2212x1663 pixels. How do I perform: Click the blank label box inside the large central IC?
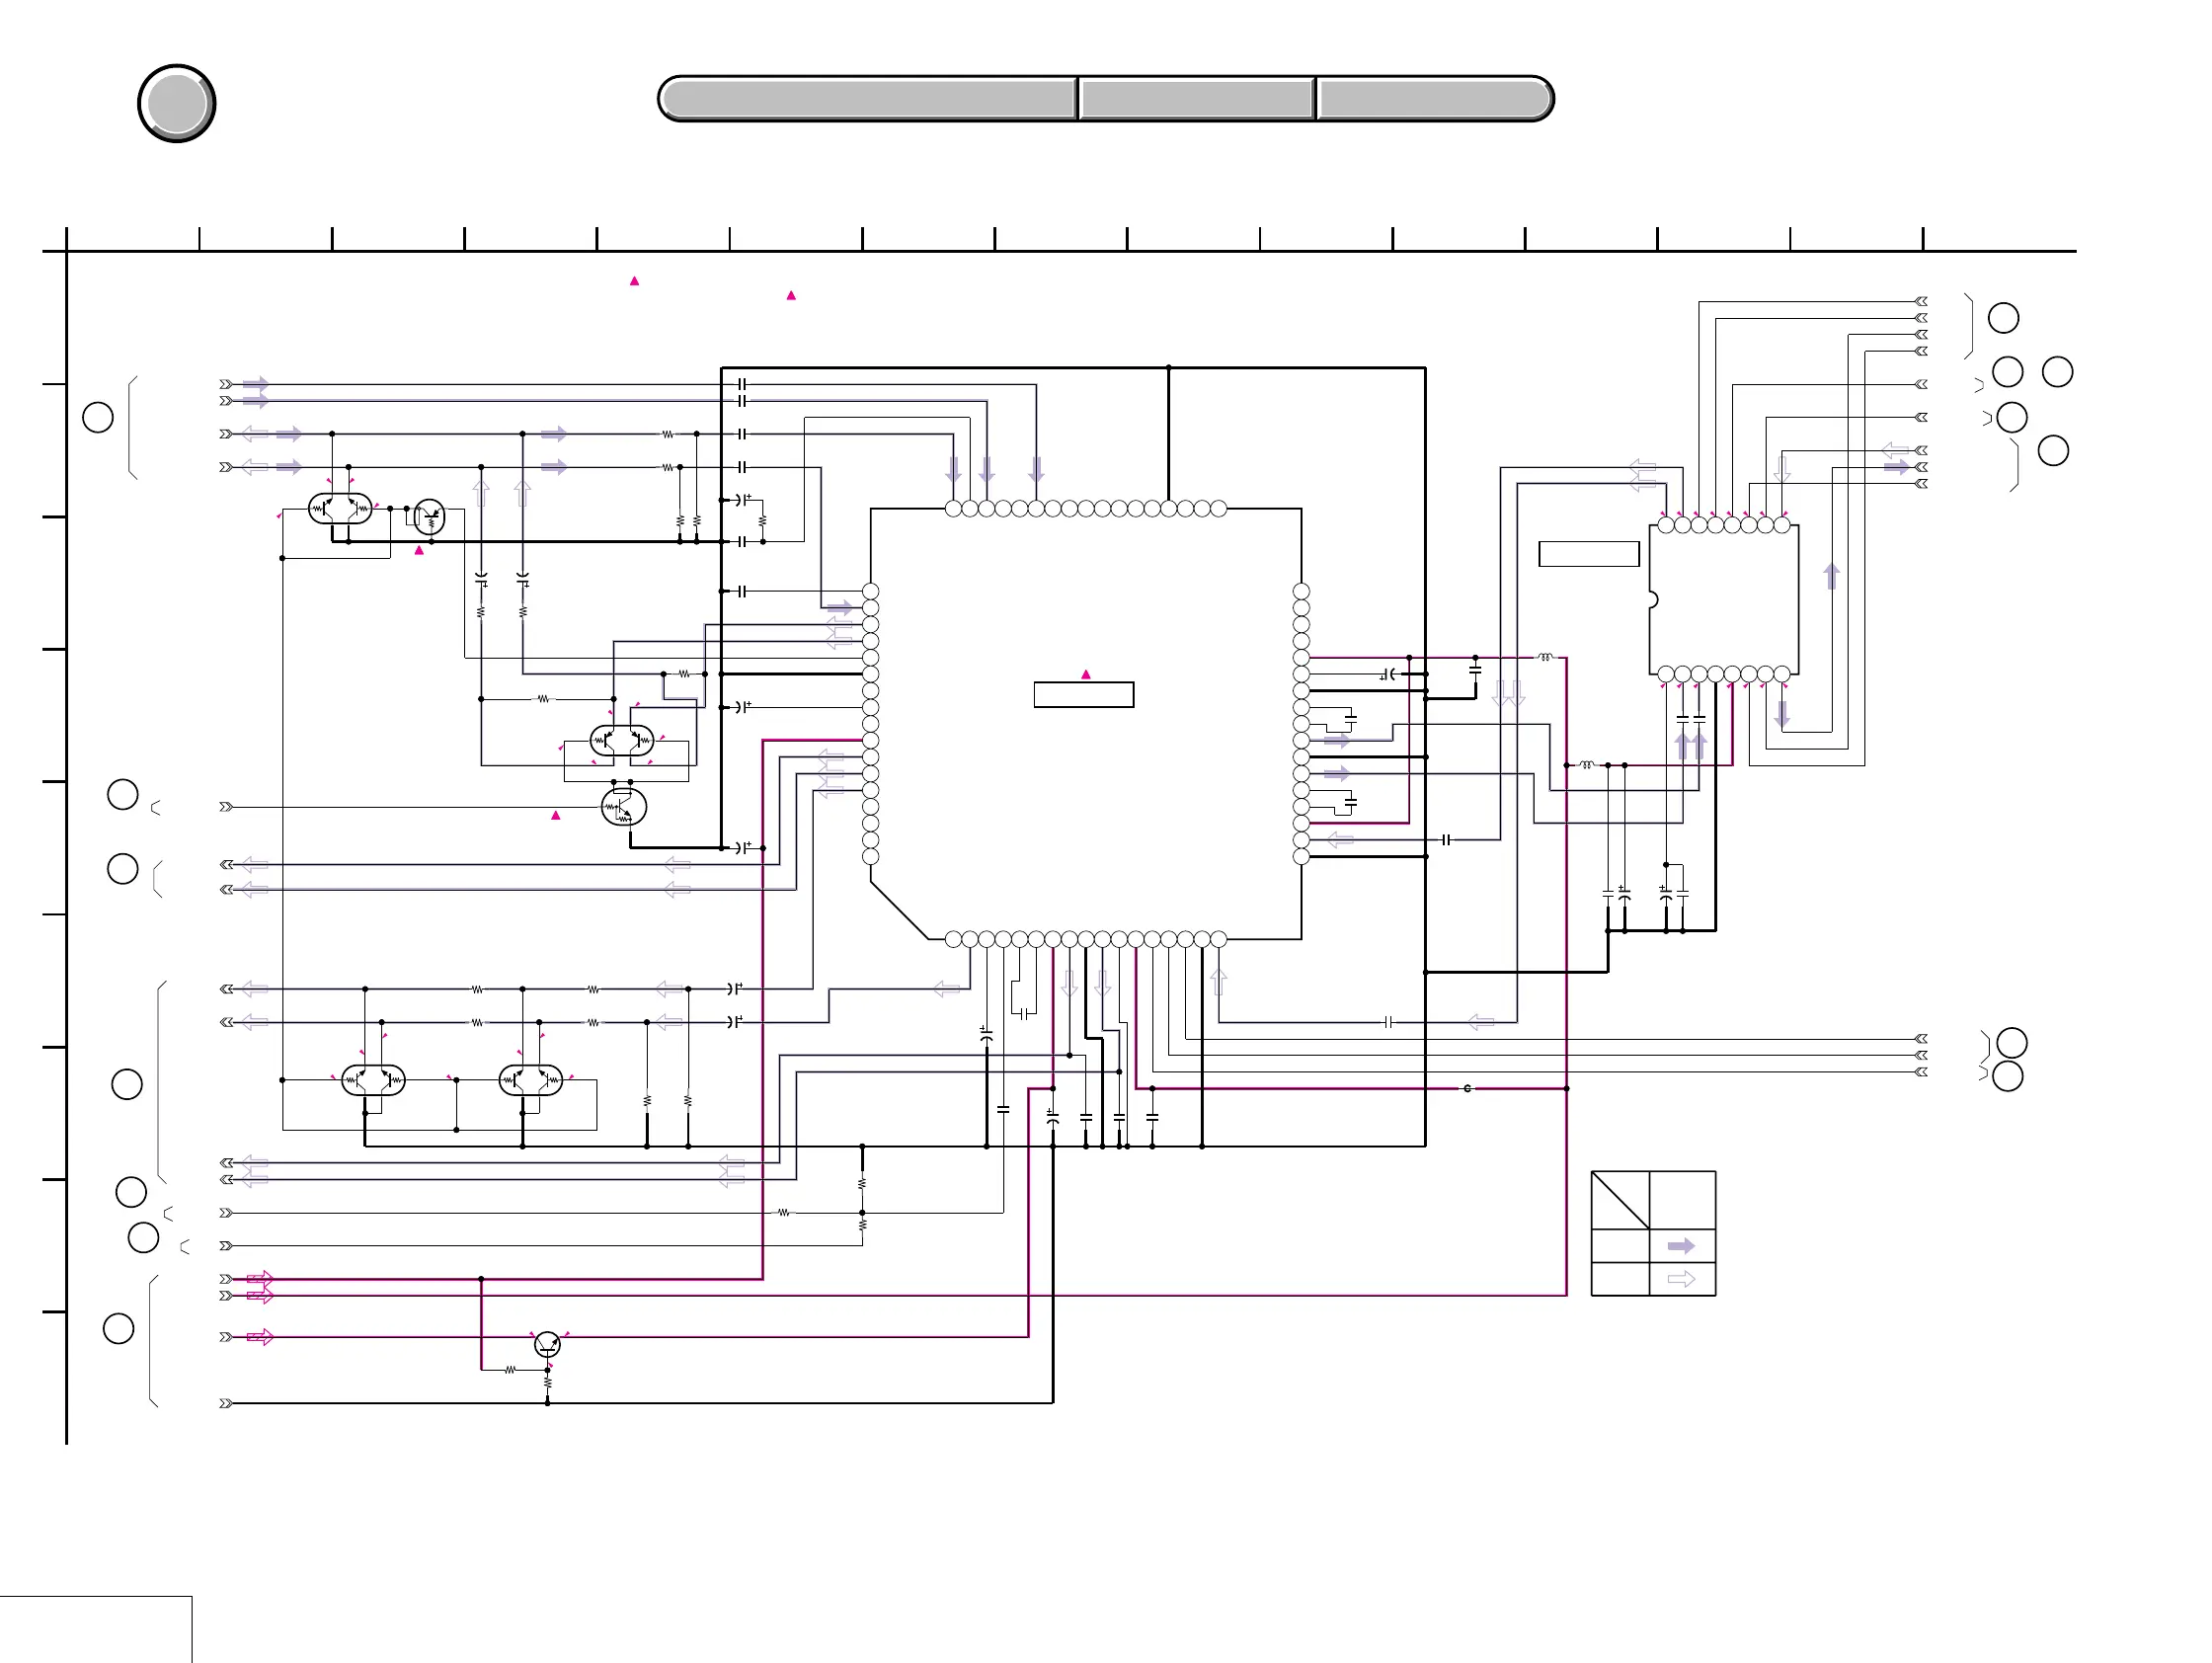(1084, 695)
